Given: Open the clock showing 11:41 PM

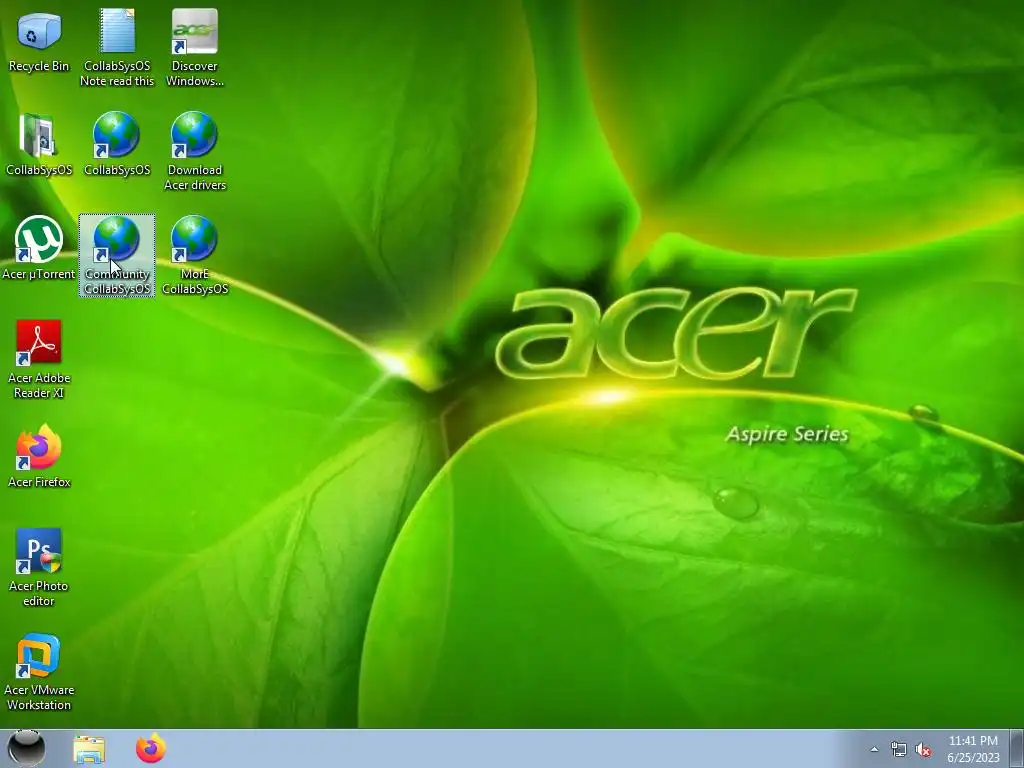Looking at the screenshot, I should [x=973, y=749].
